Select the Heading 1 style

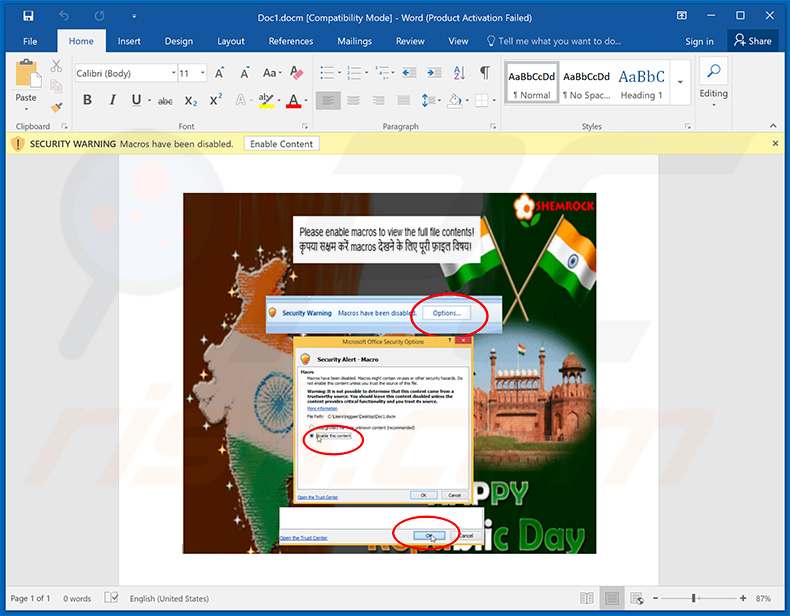click(641, 84)
